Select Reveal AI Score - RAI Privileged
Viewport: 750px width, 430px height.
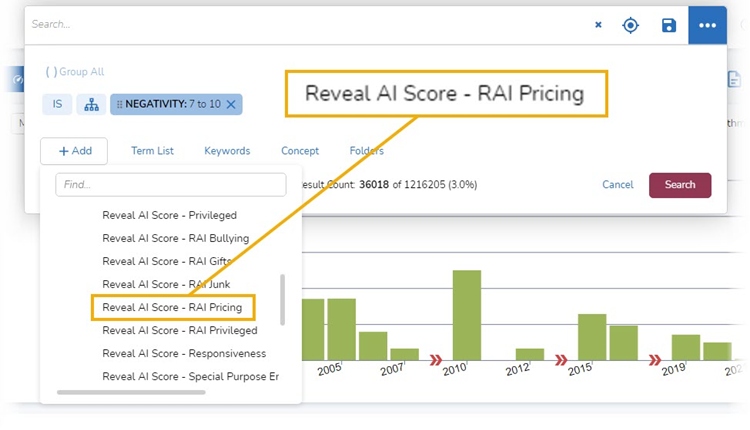tap(180, 330)
